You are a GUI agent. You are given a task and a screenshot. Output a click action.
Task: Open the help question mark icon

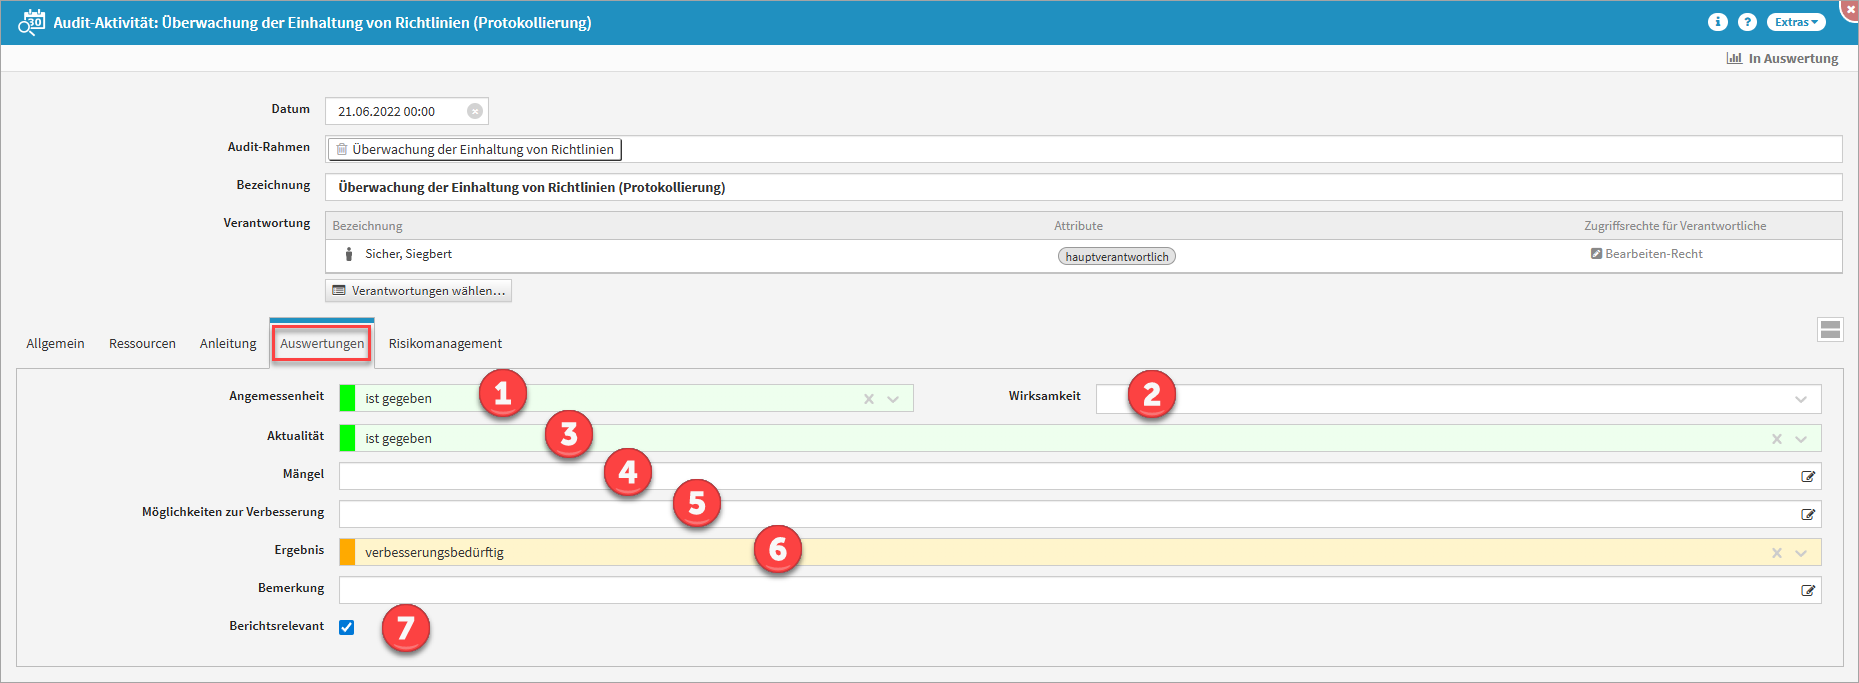[1747, 22]
